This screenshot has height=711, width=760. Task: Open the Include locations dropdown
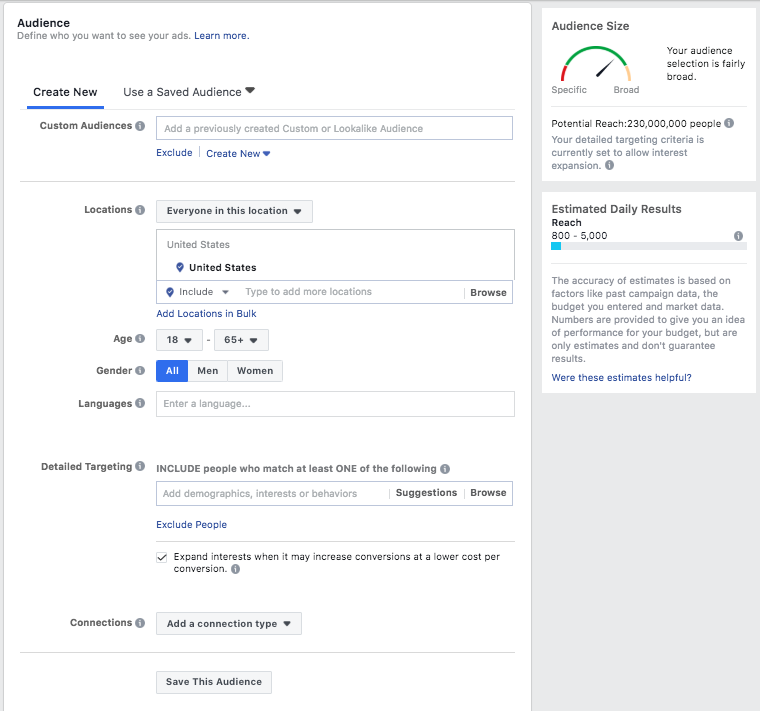point(198,292)
